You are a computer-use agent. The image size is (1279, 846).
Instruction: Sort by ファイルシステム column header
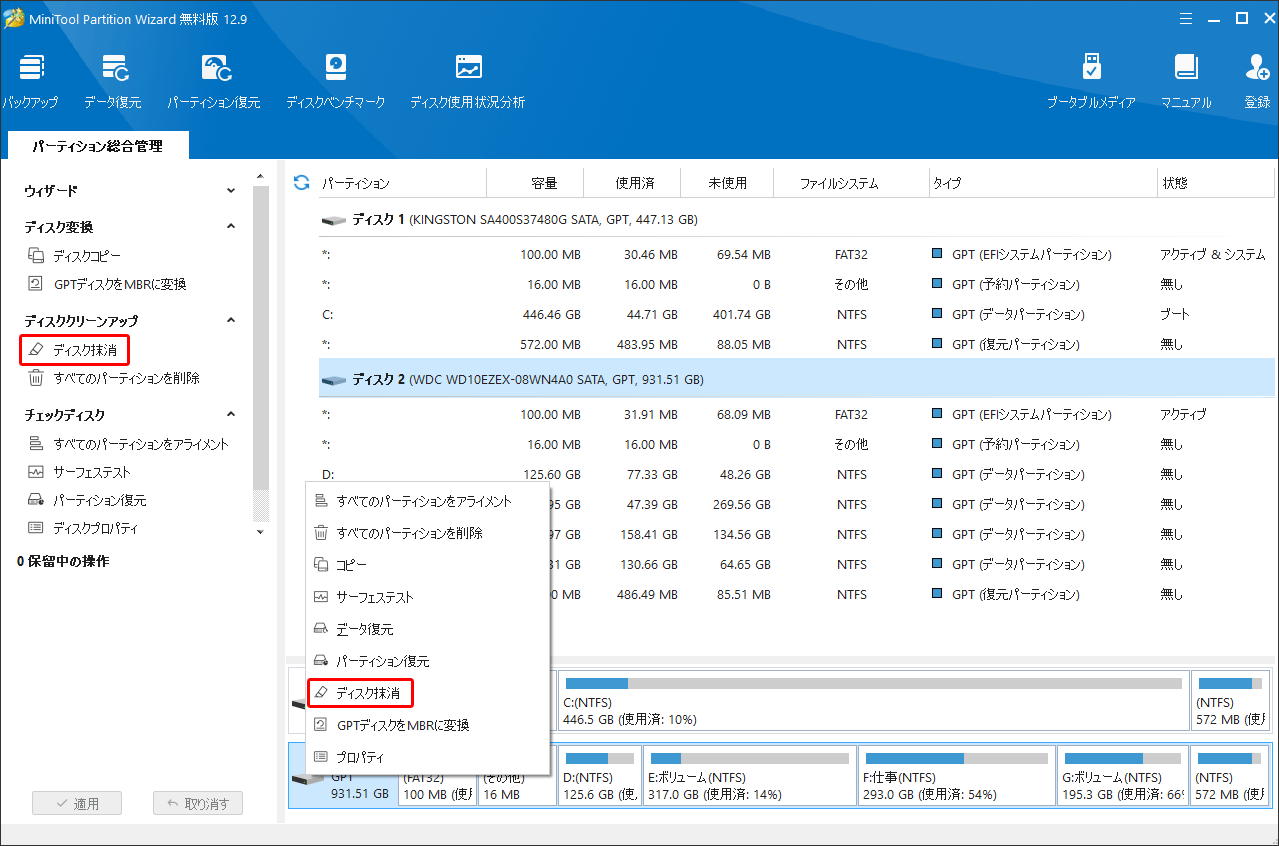[839, 183]
